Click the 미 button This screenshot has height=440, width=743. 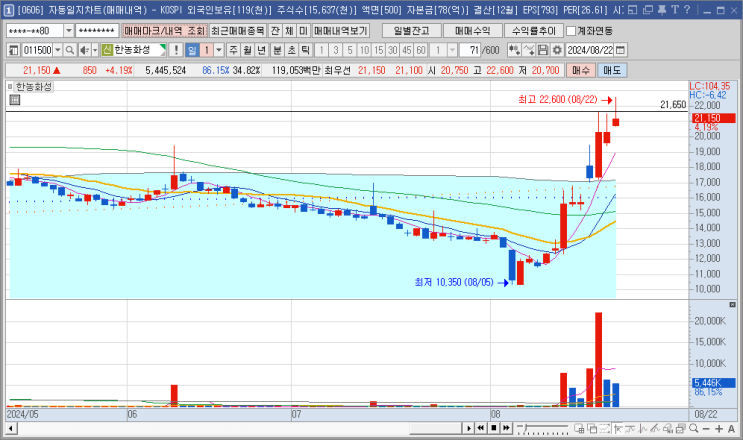click(303, 31)
